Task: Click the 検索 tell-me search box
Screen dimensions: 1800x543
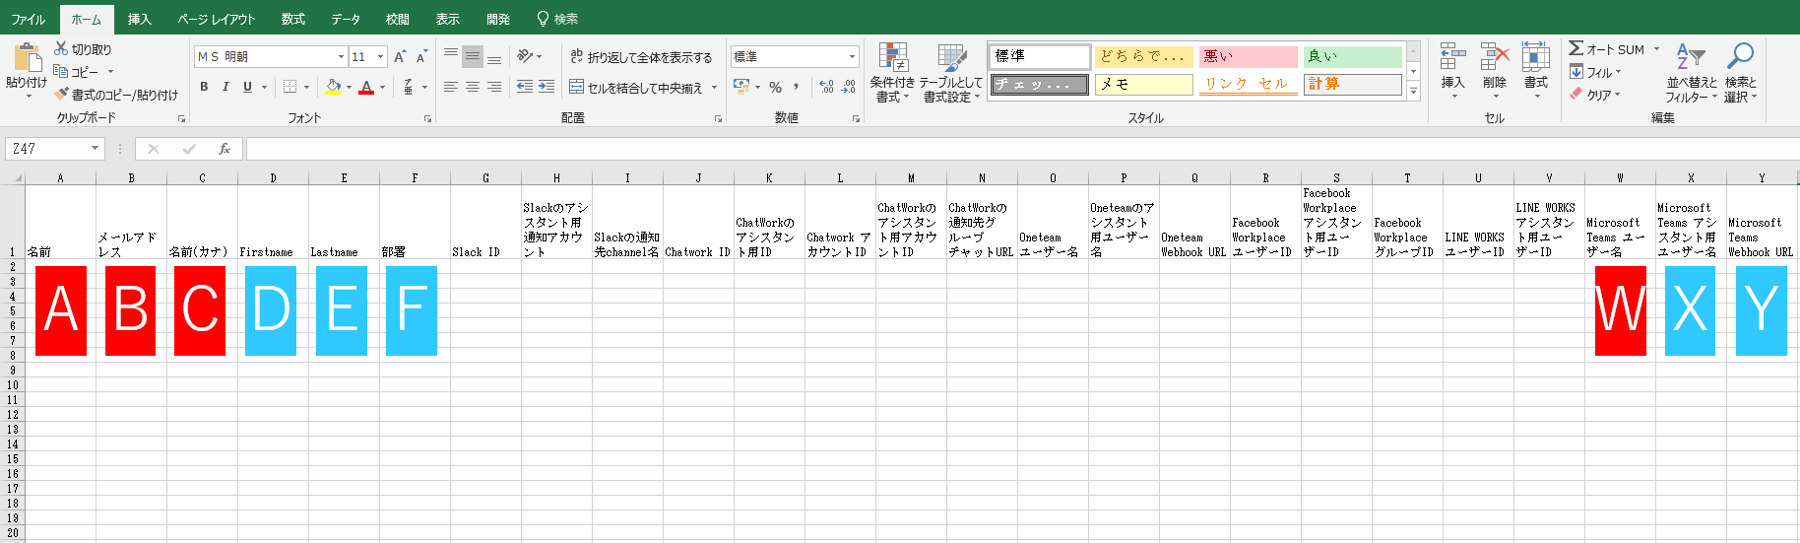Action: (558, 19)
